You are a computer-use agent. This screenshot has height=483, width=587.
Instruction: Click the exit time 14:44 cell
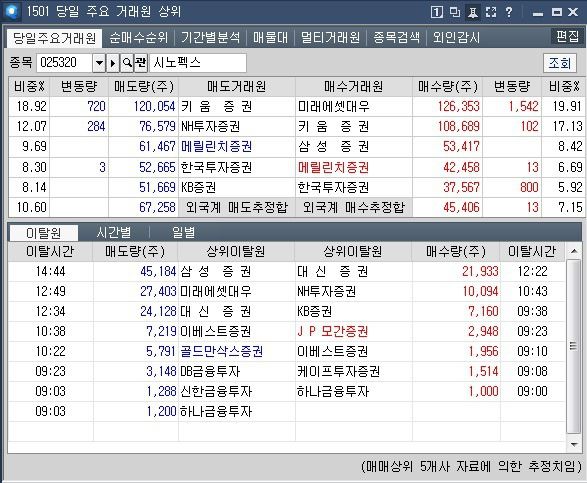tap(51, 271)
